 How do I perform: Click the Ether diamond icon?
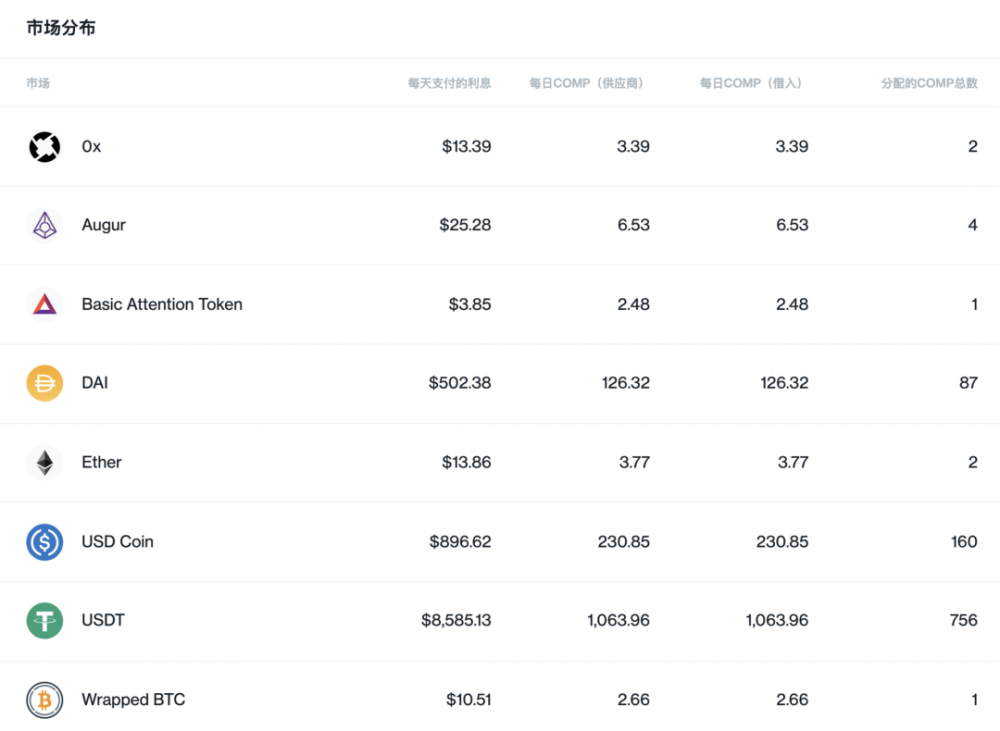(x=44, y=462)
